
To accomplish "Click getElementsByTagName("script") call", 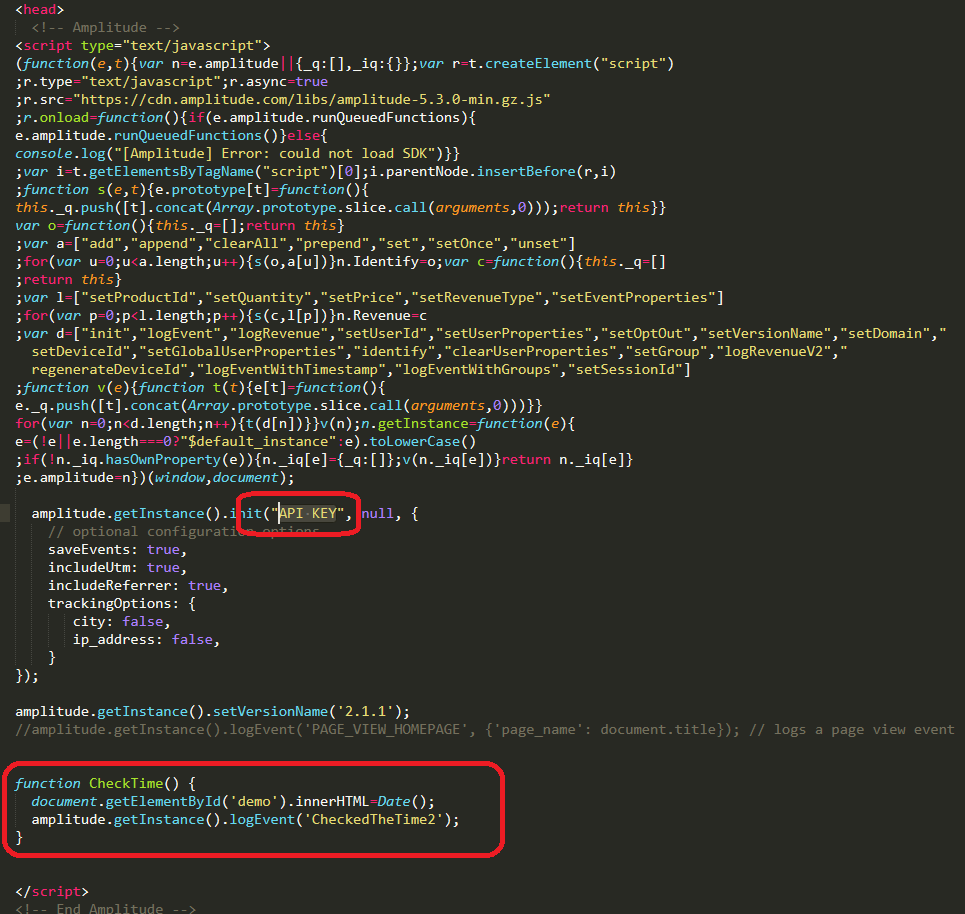I will tap(212, 171).
